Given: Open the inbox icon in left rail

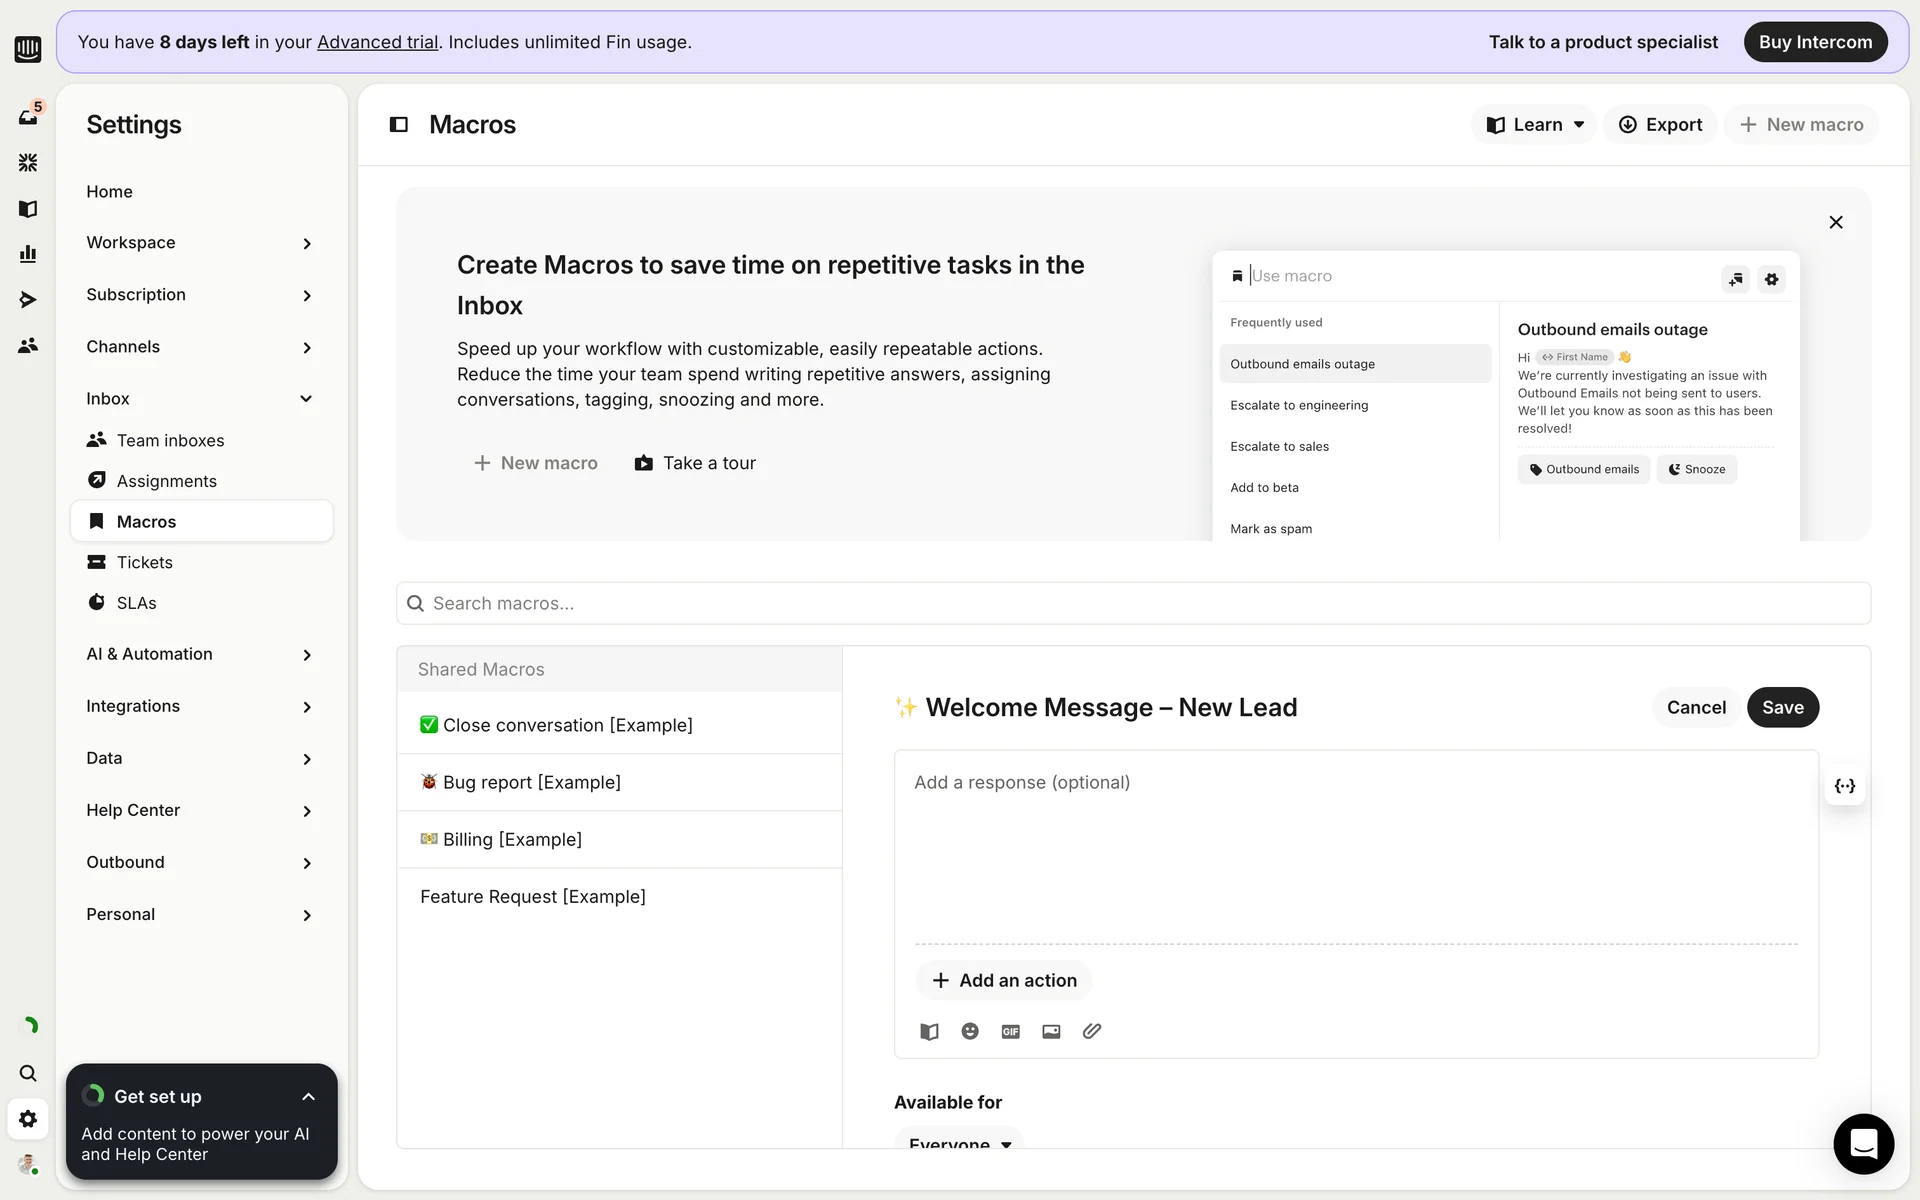Looking at the screenshot, I should pyautogui.click(x=28, y=117).
